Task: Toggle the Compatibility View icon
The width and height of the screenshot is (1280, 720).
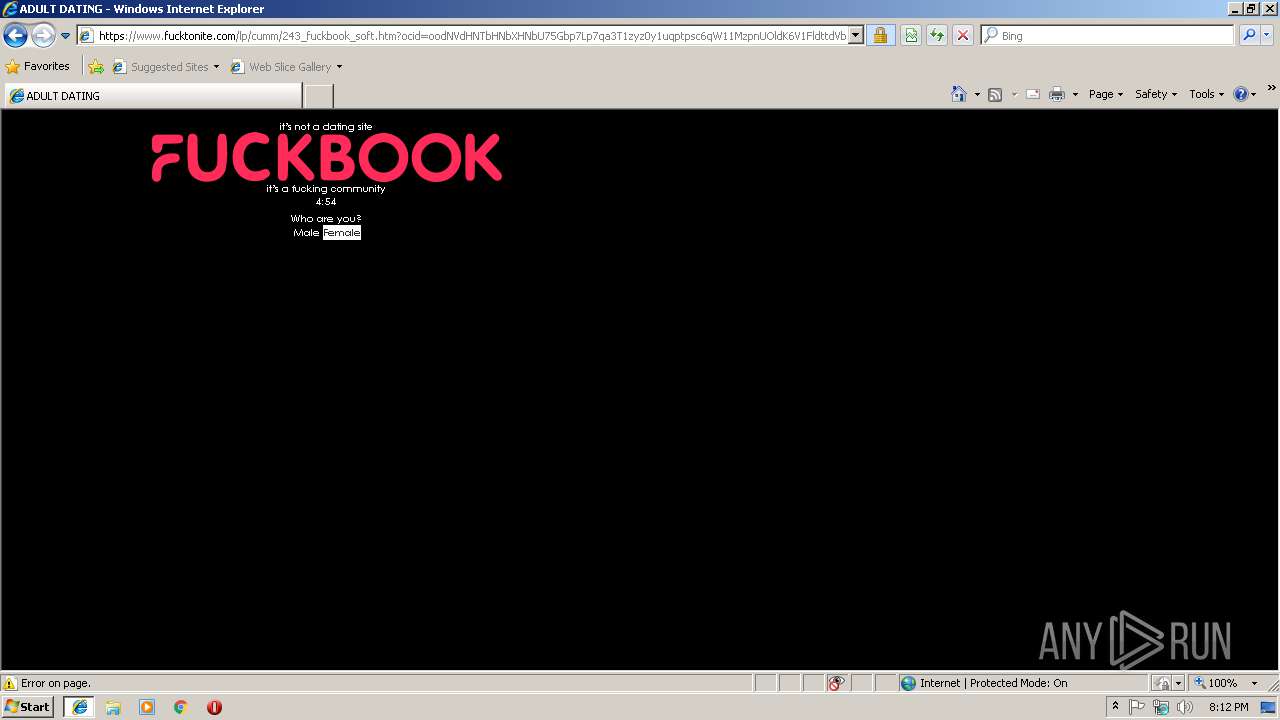Action: [911, 36]
